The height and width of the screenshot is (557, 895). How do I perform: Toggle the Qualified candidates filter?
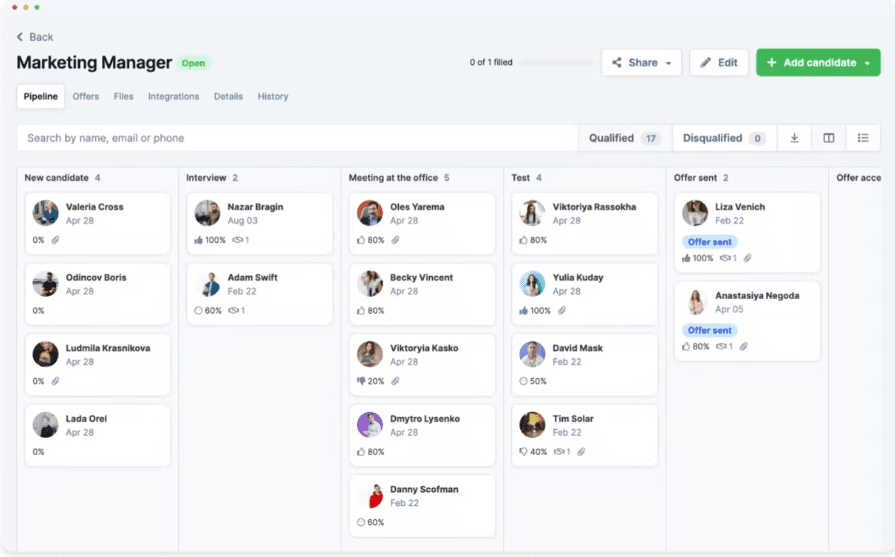624,138
